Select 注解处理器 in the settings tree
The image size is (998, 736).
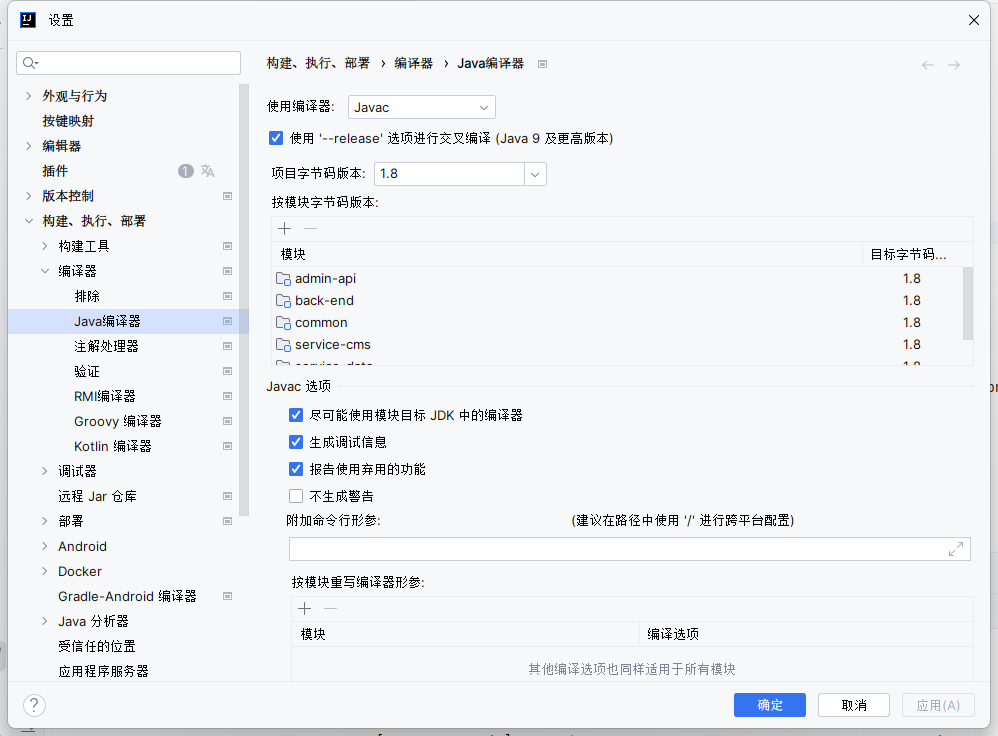click(106, 346)
